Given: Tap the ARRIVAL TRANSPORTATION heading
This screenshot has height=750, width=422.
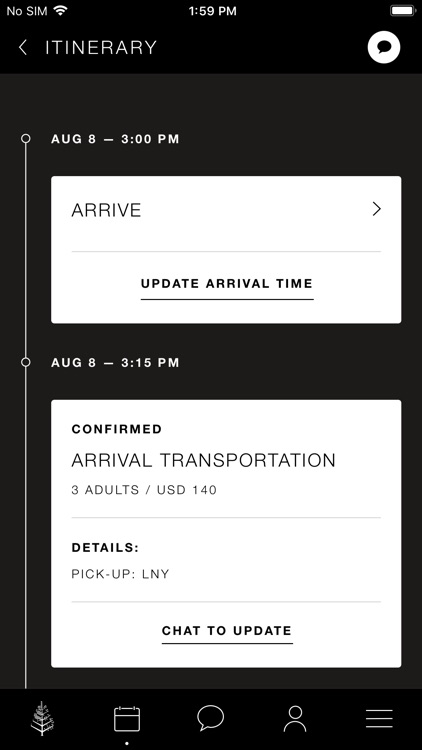Looking at the screenshot, I should coord(203,461).
